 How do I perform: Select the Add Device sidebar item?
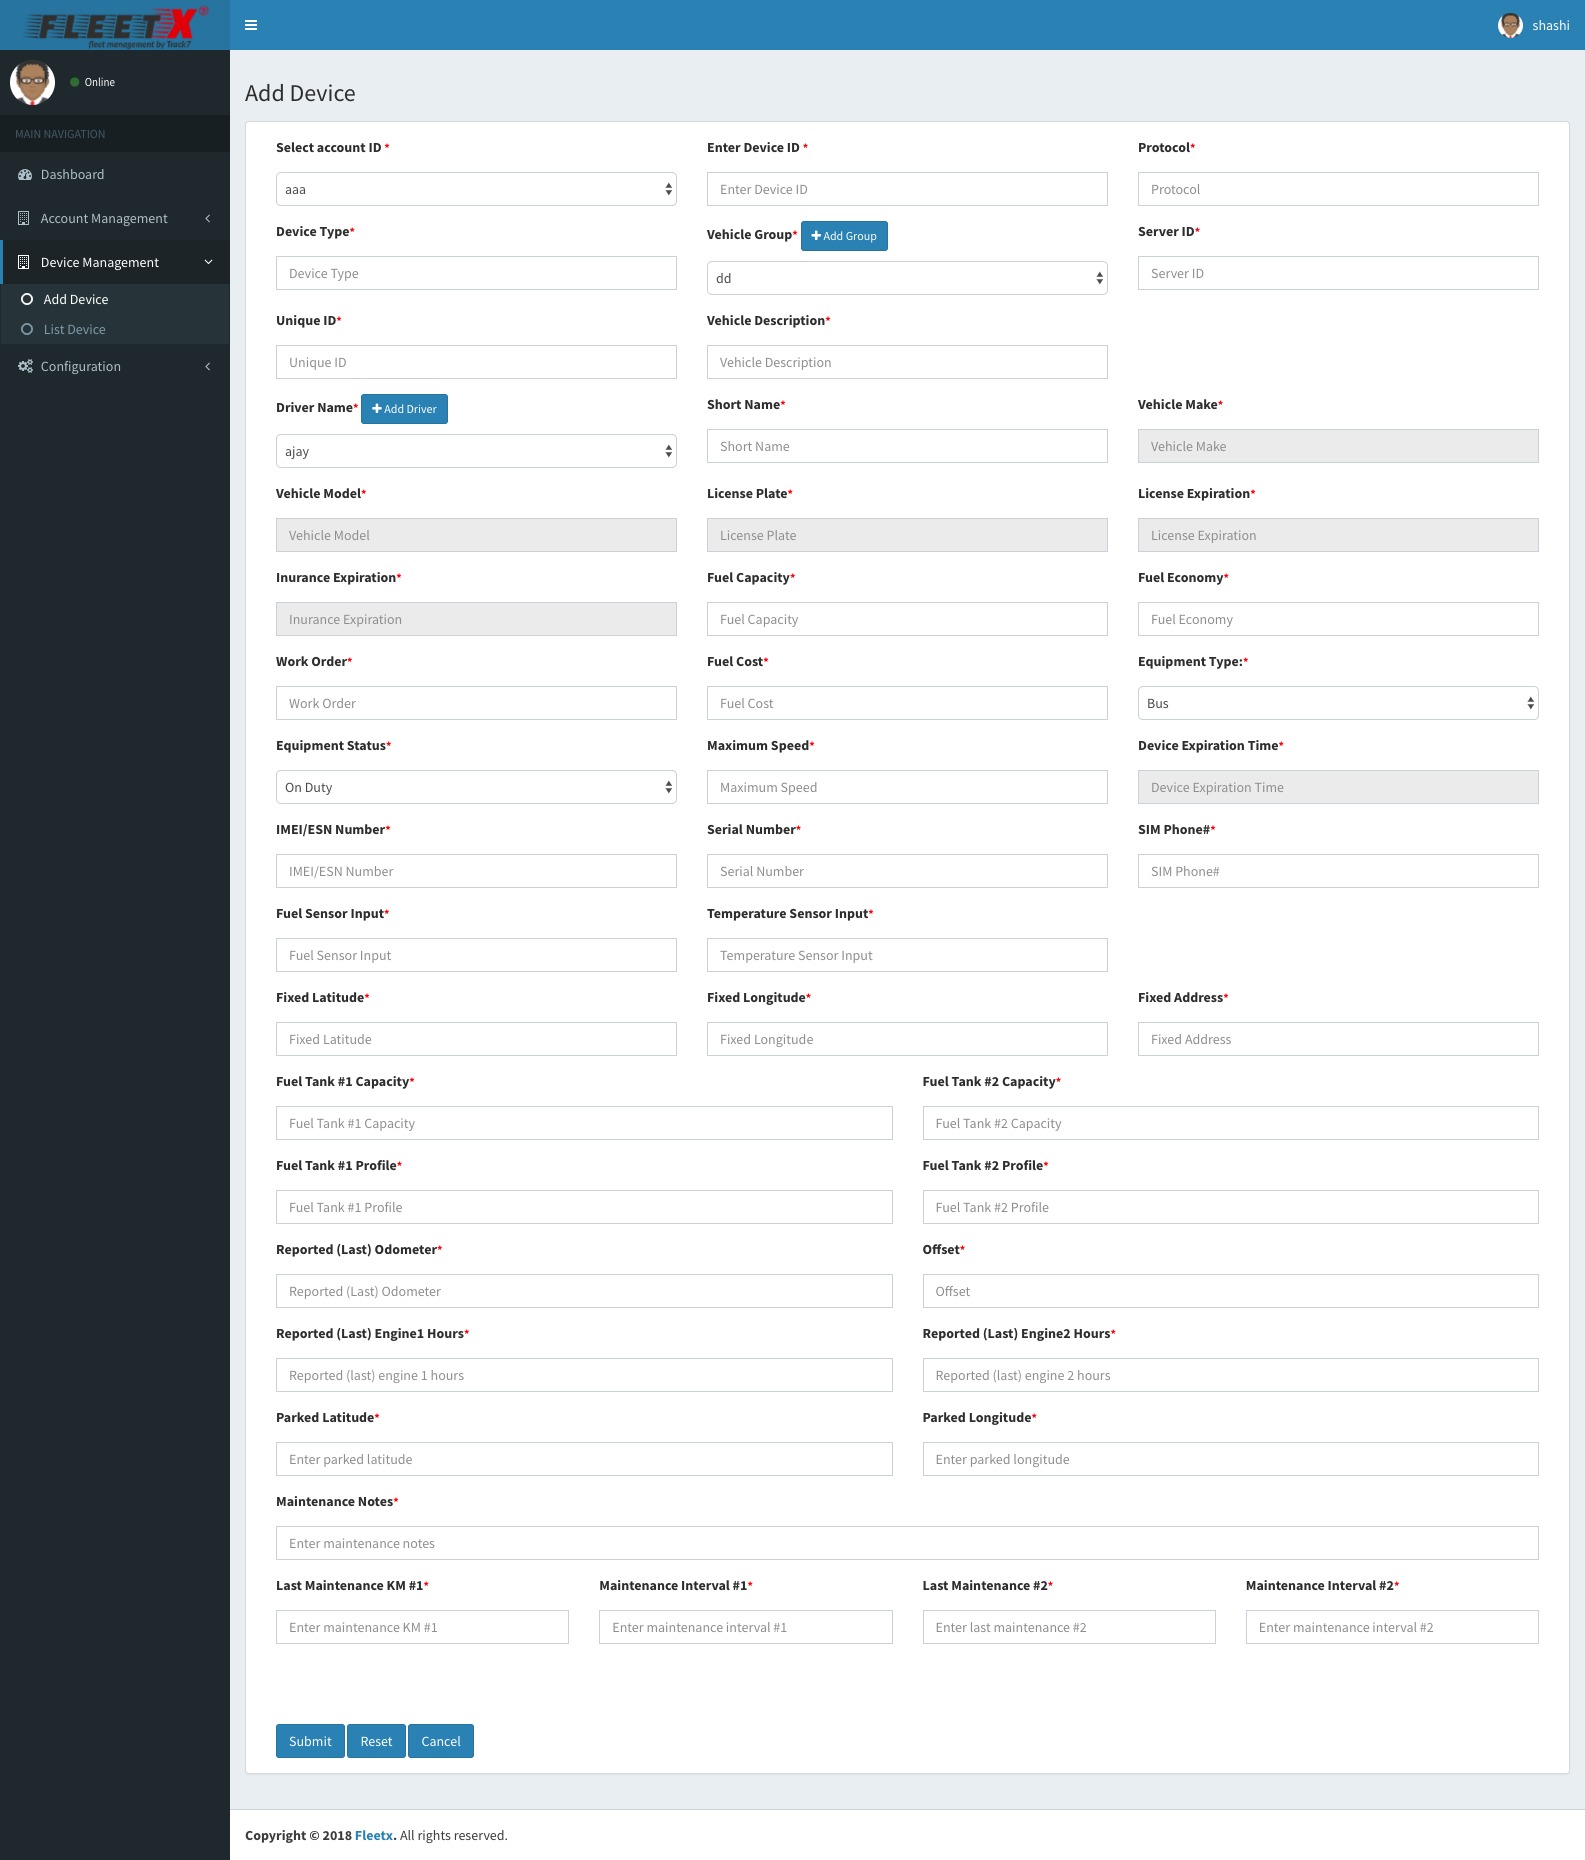76,299
